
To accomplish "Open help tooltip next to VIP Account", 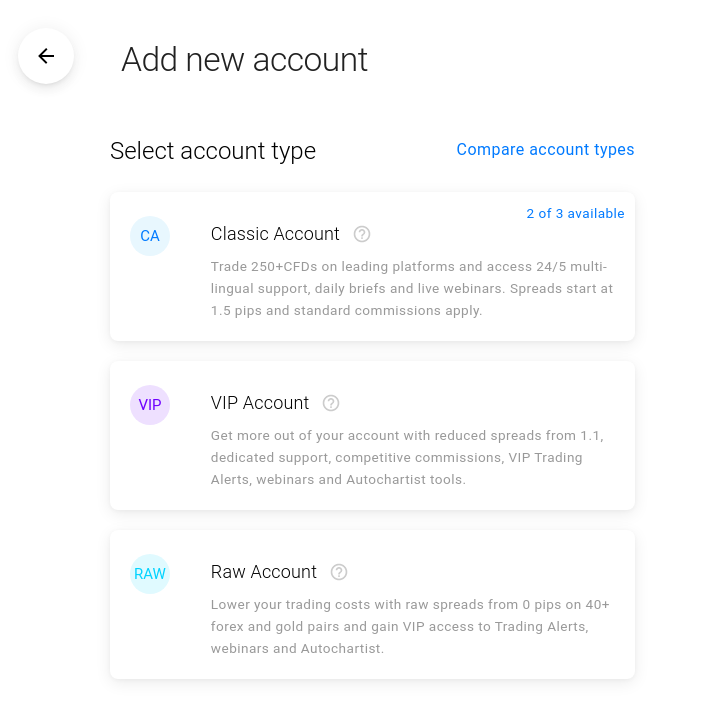I will [331, 403].
